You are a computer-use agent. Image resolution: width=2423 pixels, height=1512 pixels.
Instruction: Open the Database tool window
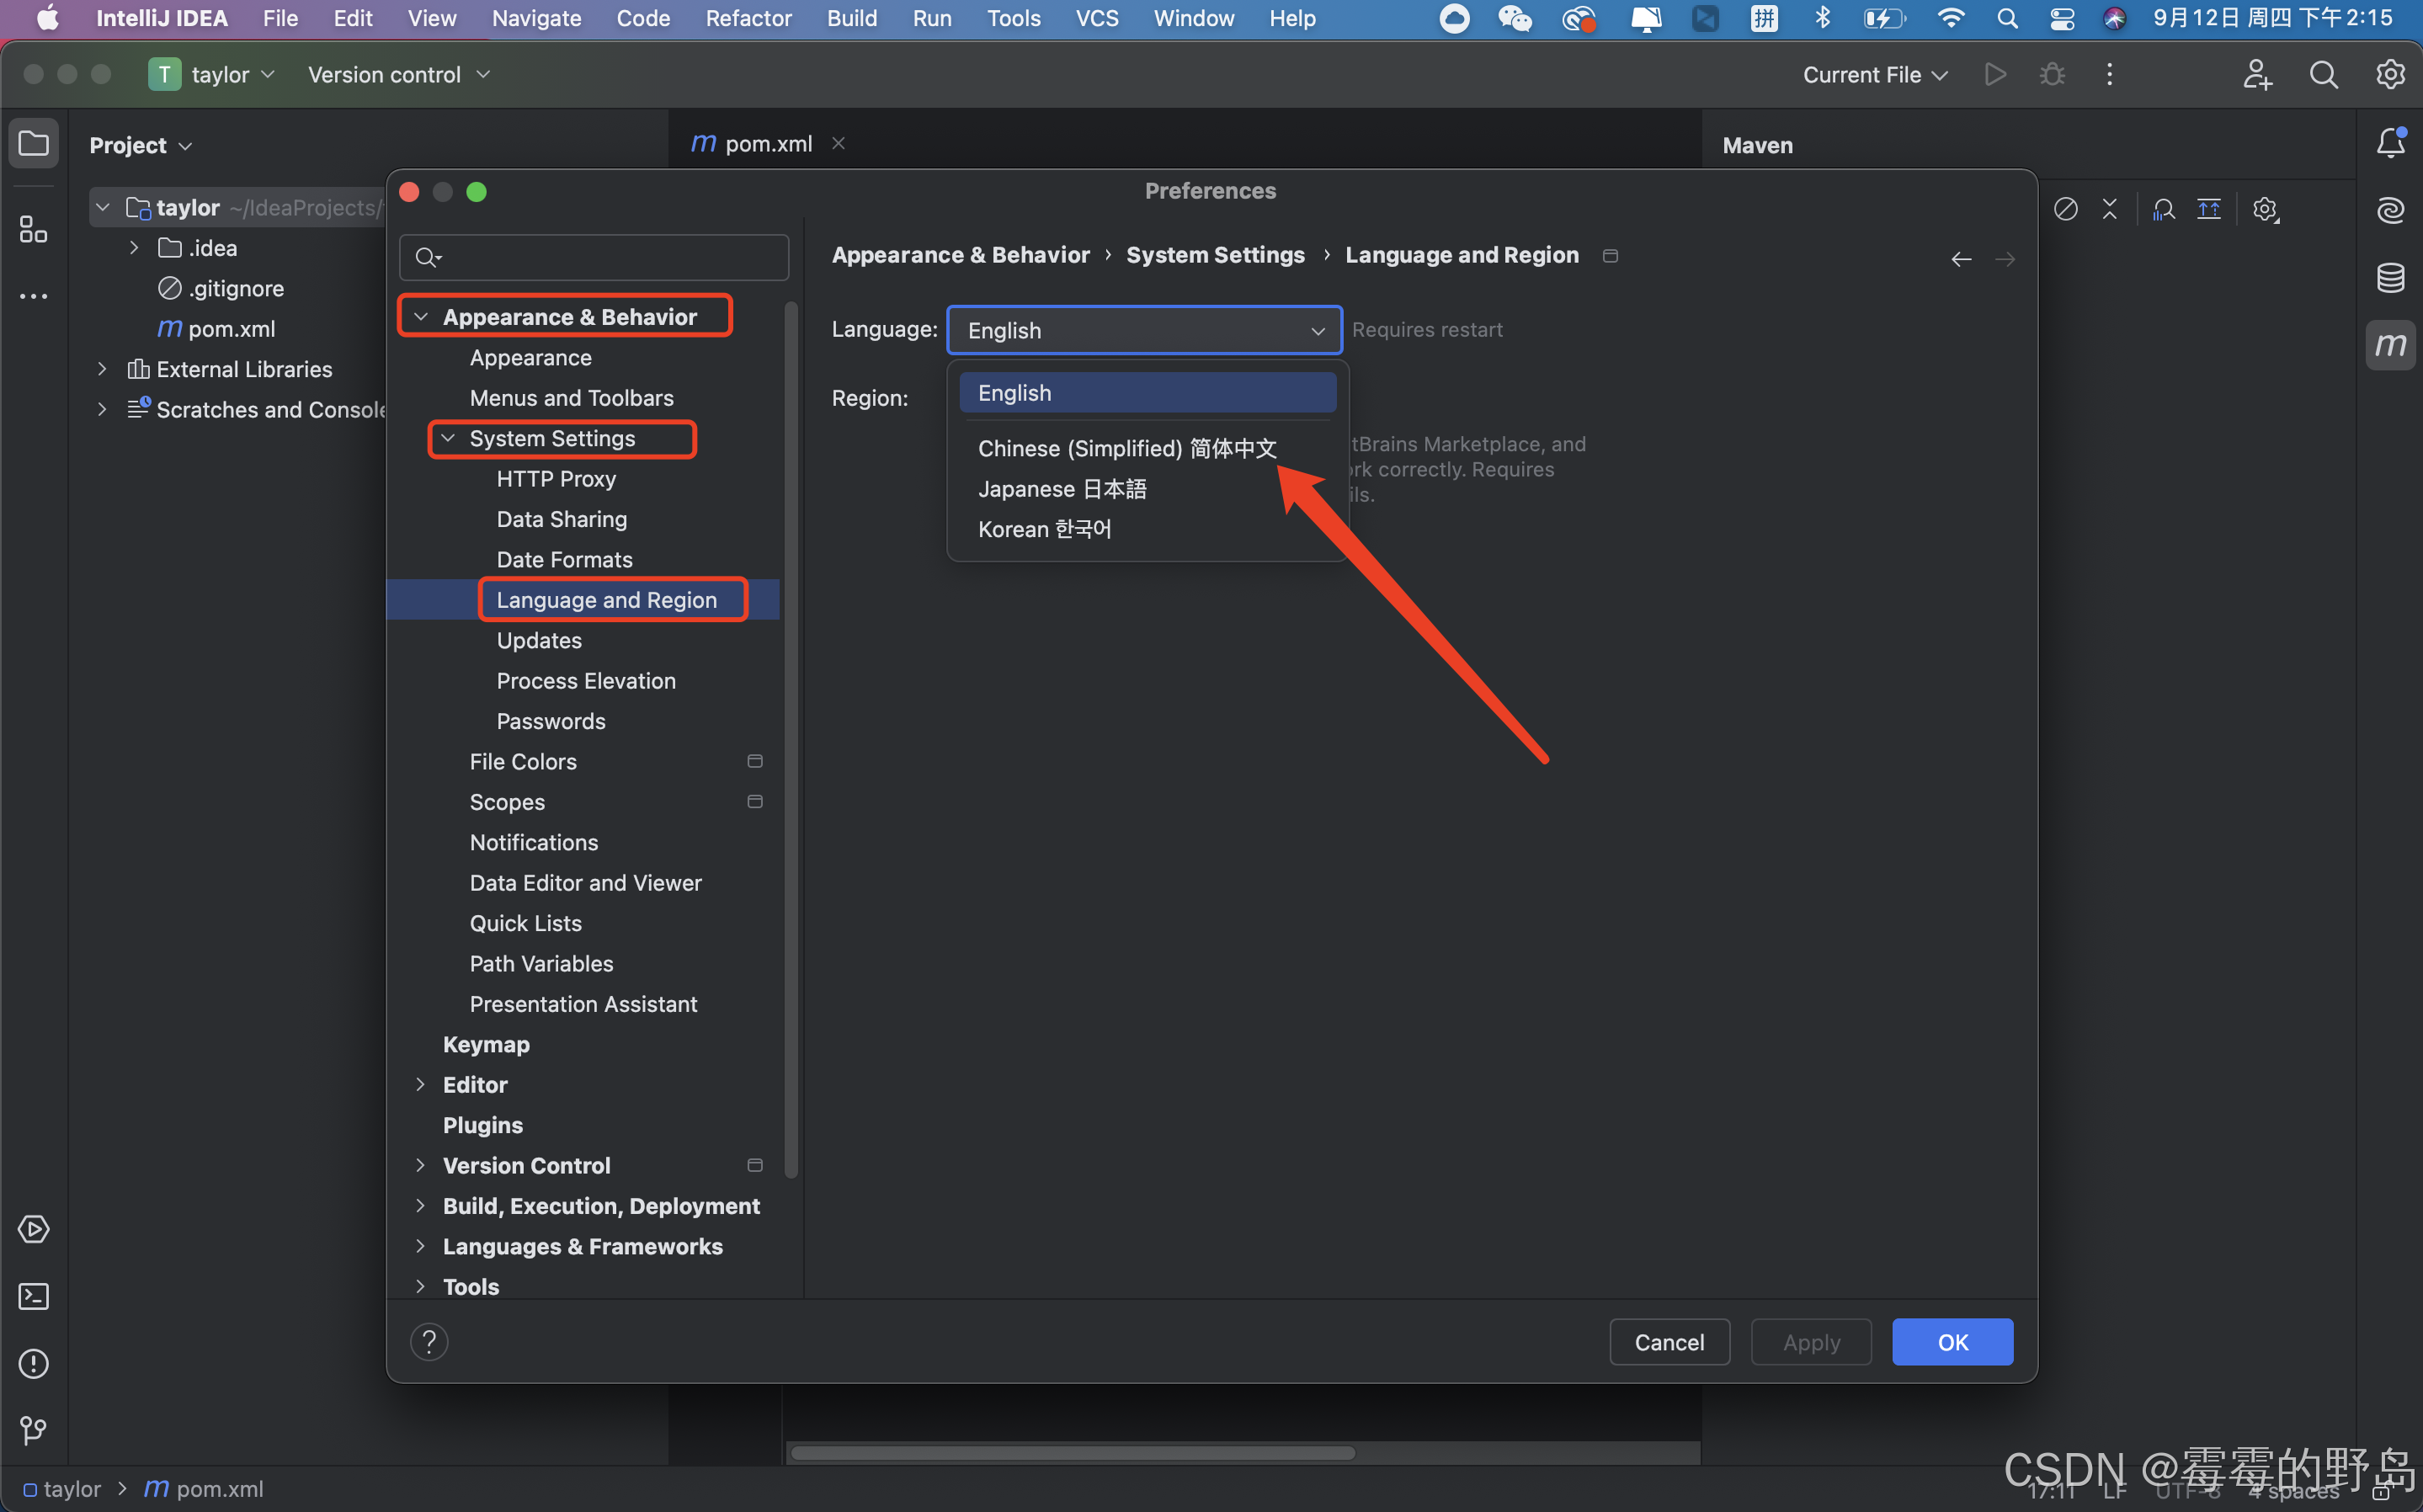point(2391,278)
